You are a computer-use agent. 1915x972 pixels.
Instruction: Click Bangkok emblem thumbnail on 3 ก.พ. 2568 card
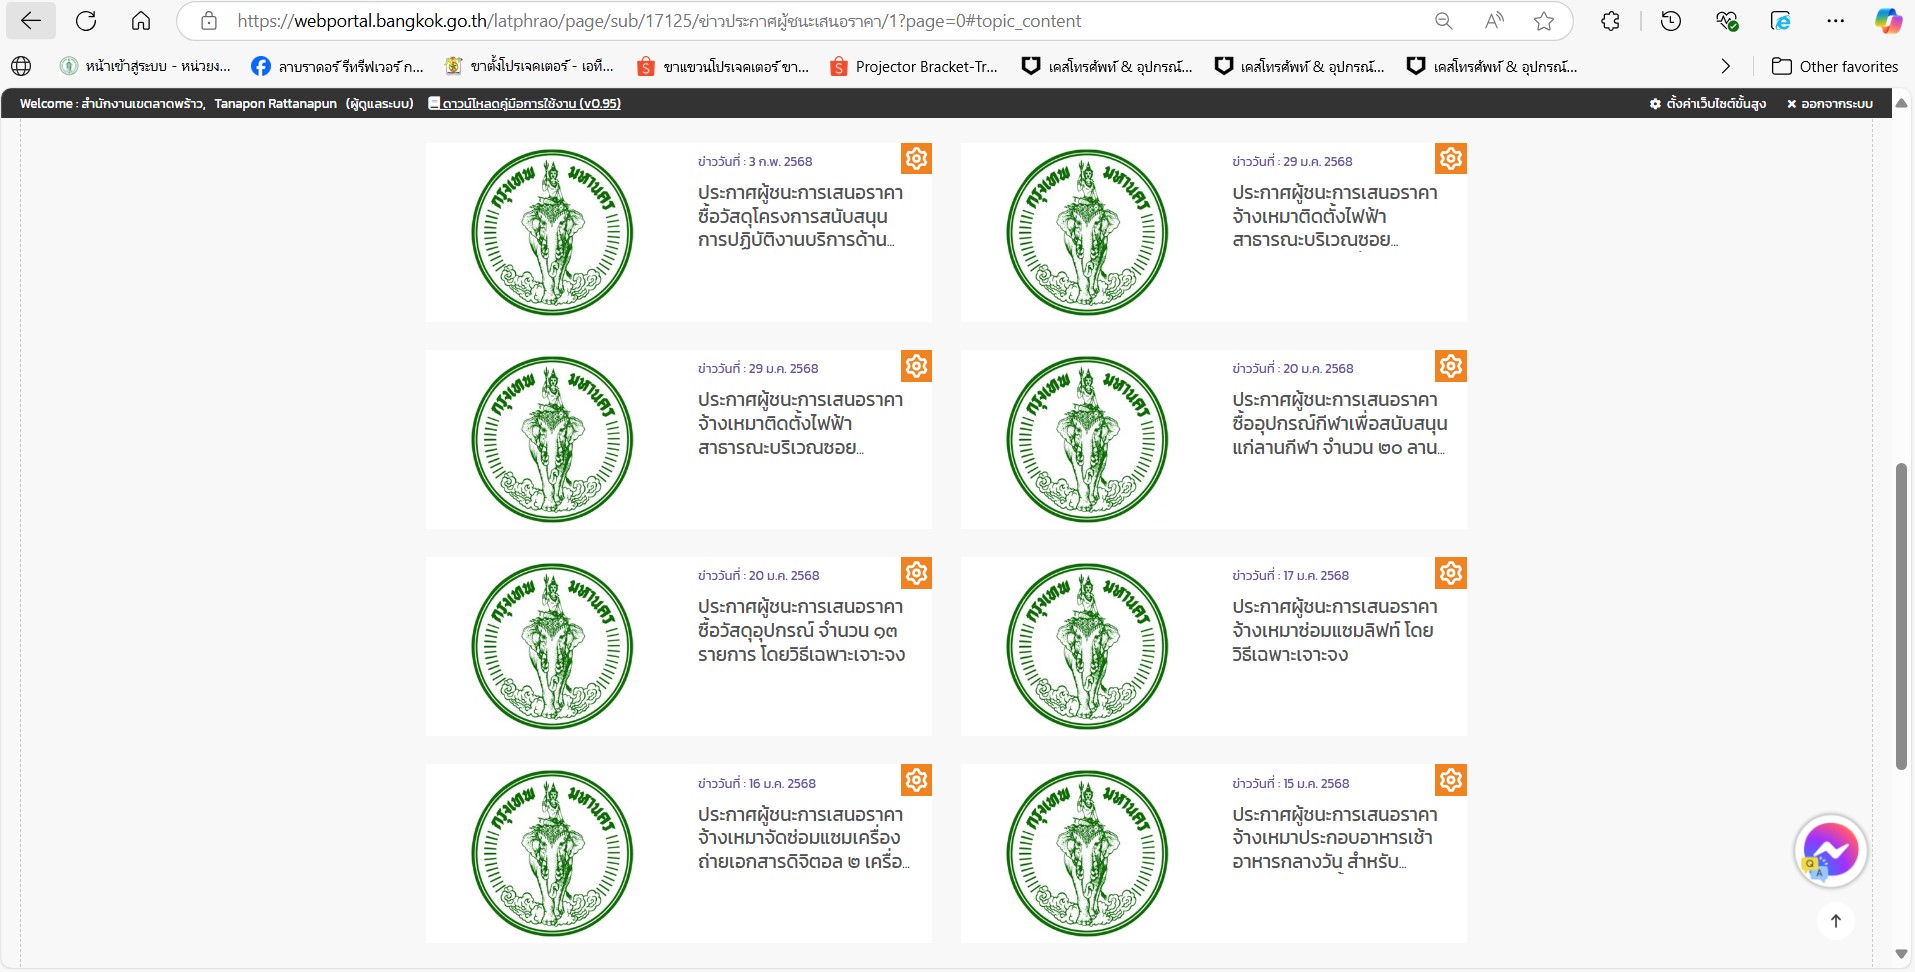click(552, 232)
